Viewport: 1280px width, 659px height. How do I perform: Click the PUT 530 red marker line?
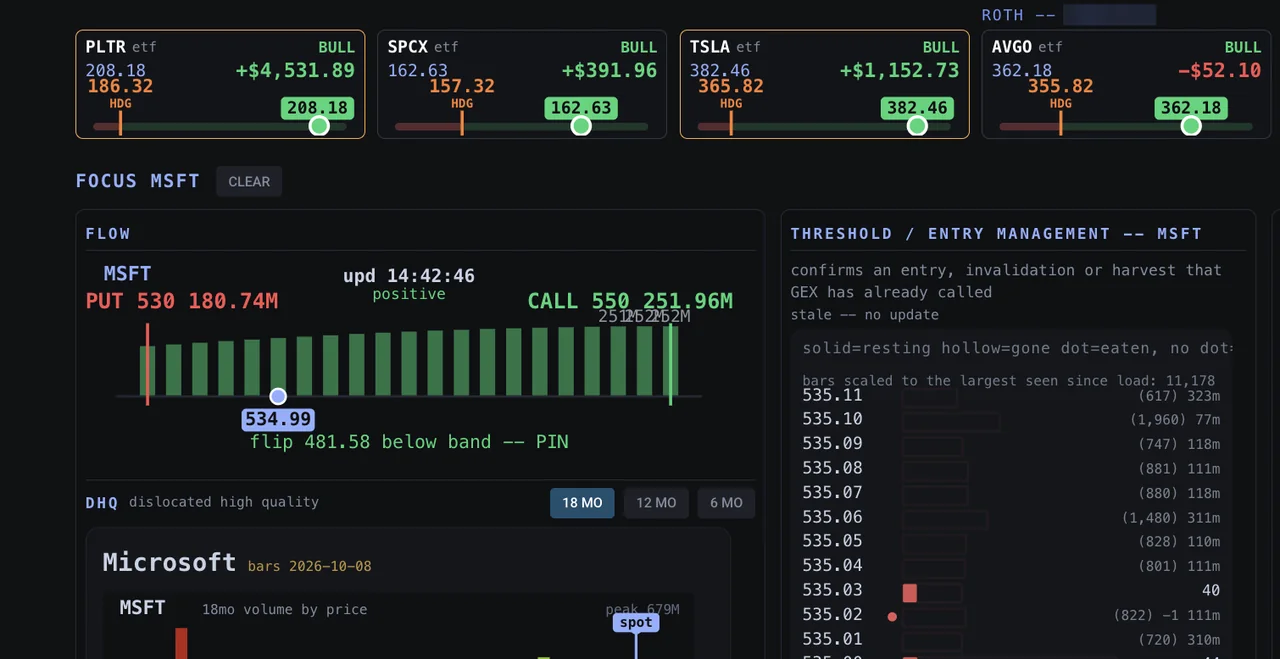coord(148,363)
